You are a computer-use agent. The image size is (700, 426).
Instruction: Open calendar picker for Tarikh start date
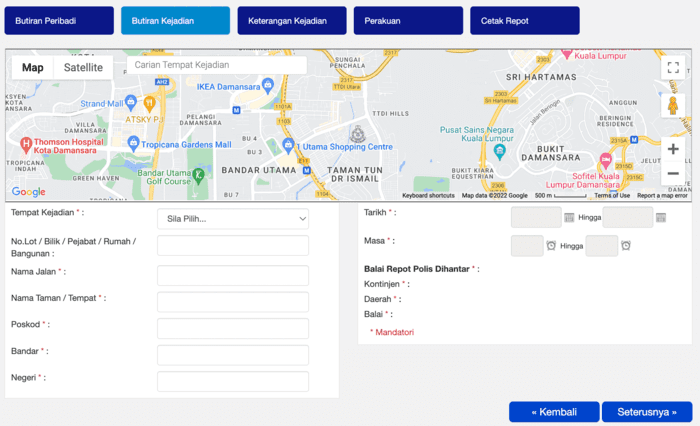point(569,217)
